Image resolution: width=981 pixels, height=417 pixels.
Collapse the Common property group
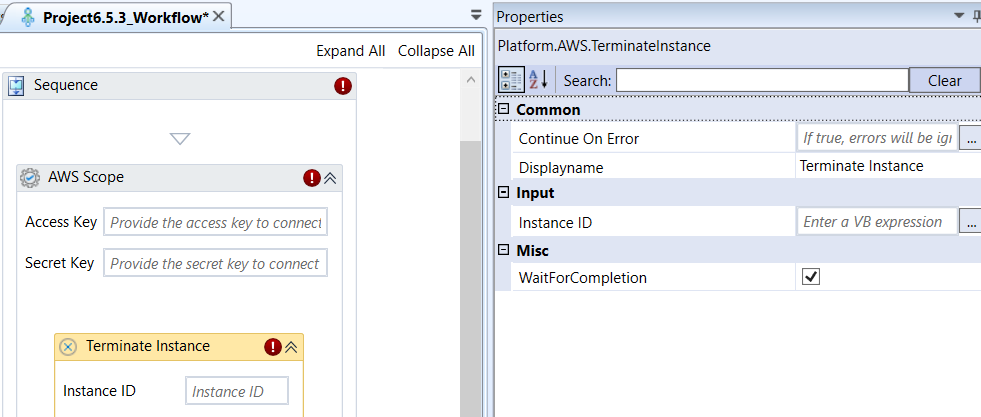(503, 110)
